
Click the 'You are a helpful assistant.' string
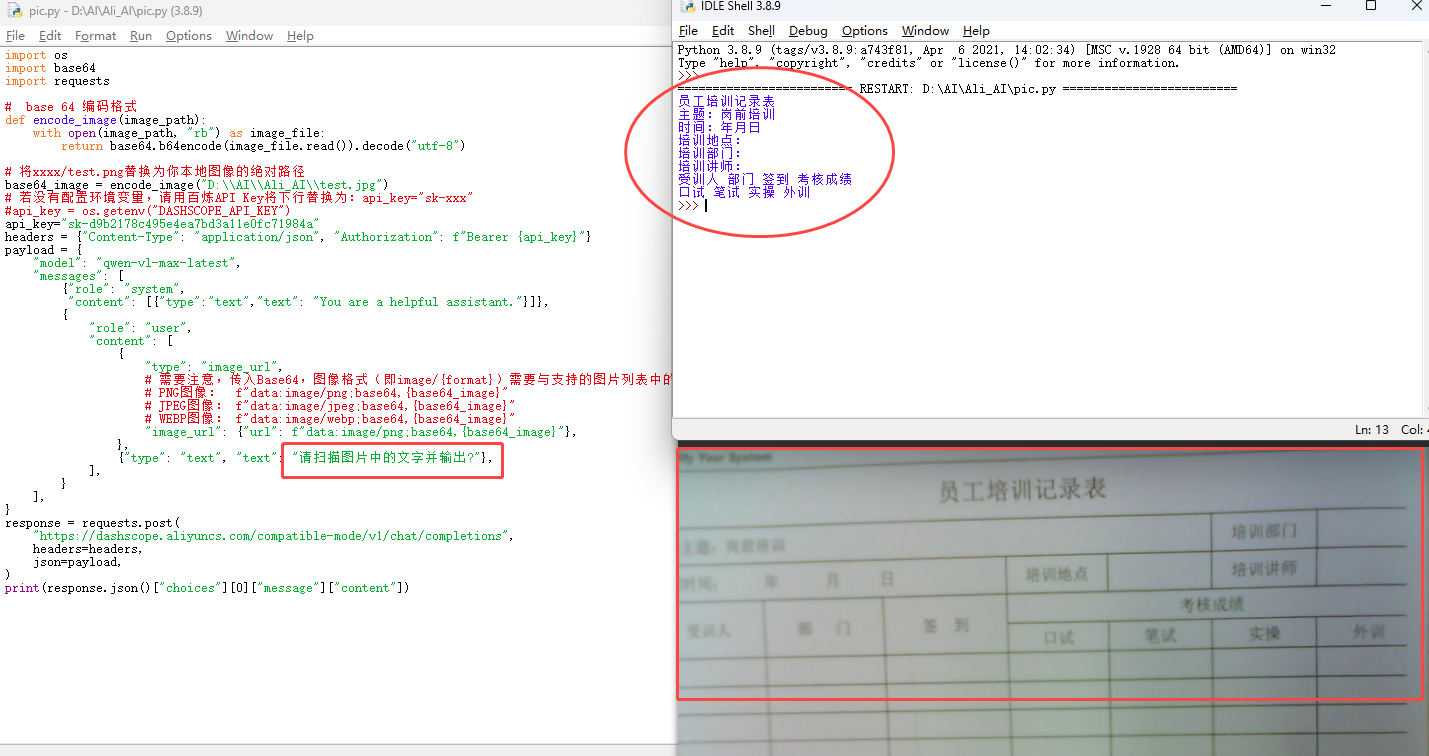pyautogui.click(x=420, y=302)
